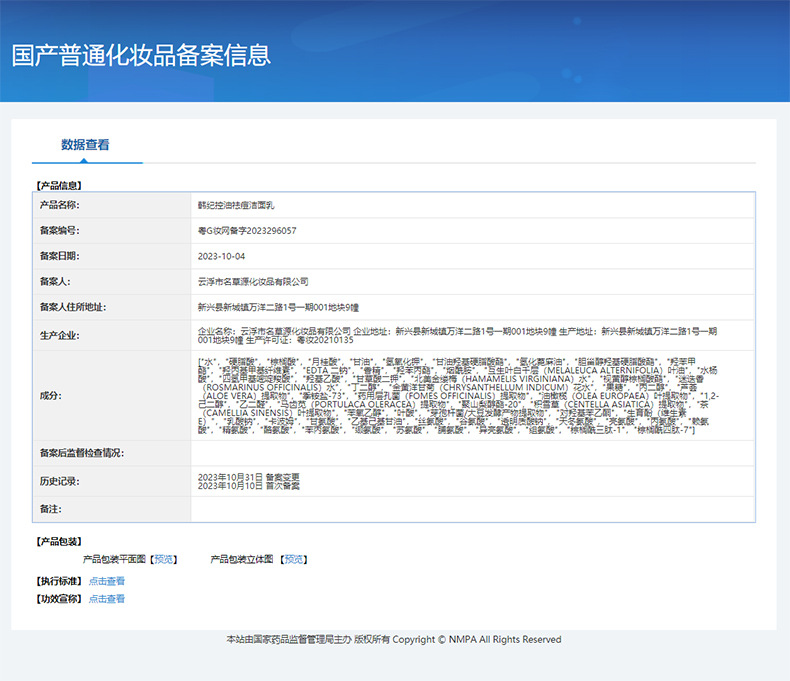The height and width of the screenshot is (681, 790).
Task: Click the 备案编号 value 2023296057
Action: tap(247, 231)
